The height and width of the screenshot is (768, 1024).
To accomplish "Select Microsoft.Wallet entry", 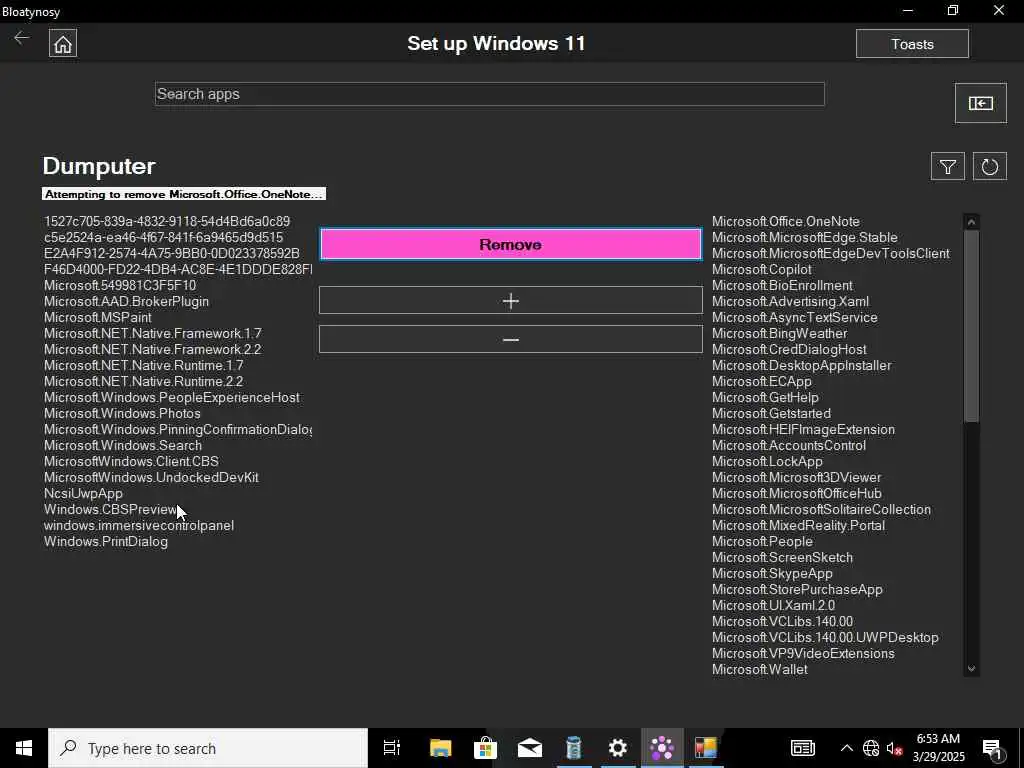I will pyautogui.click(x=760, y=669).
